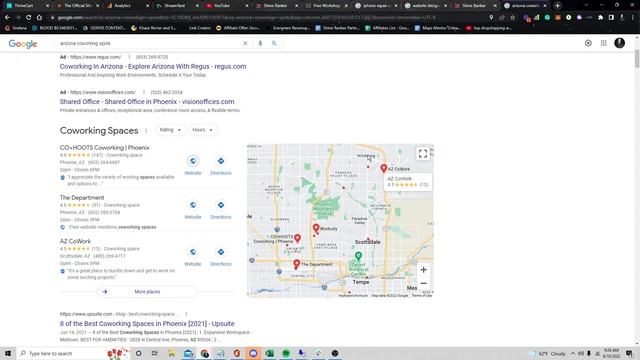The image size is (640, 360).
Task: Go to Chrome home page
Action: point(39,18)
